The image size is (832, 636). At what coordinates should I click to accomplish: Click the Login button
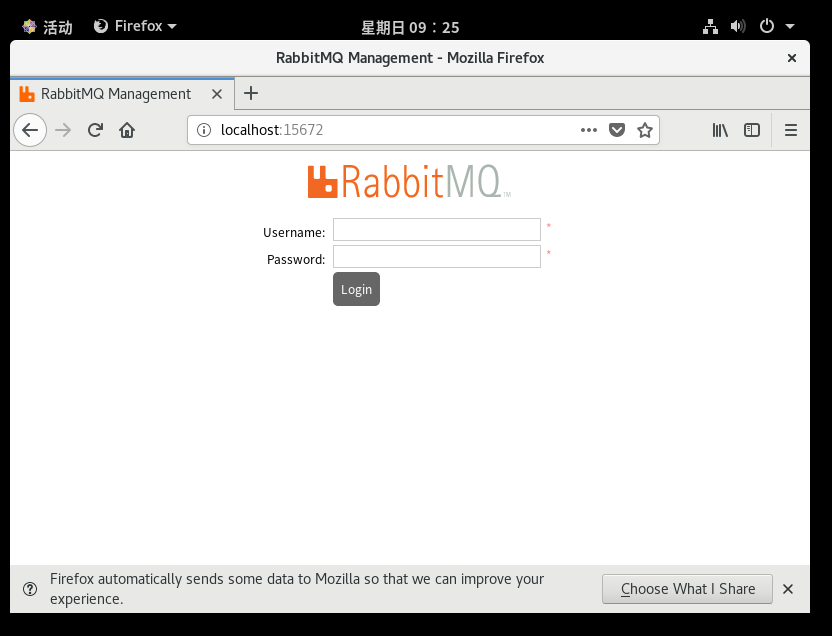click(x=357, y=289)
